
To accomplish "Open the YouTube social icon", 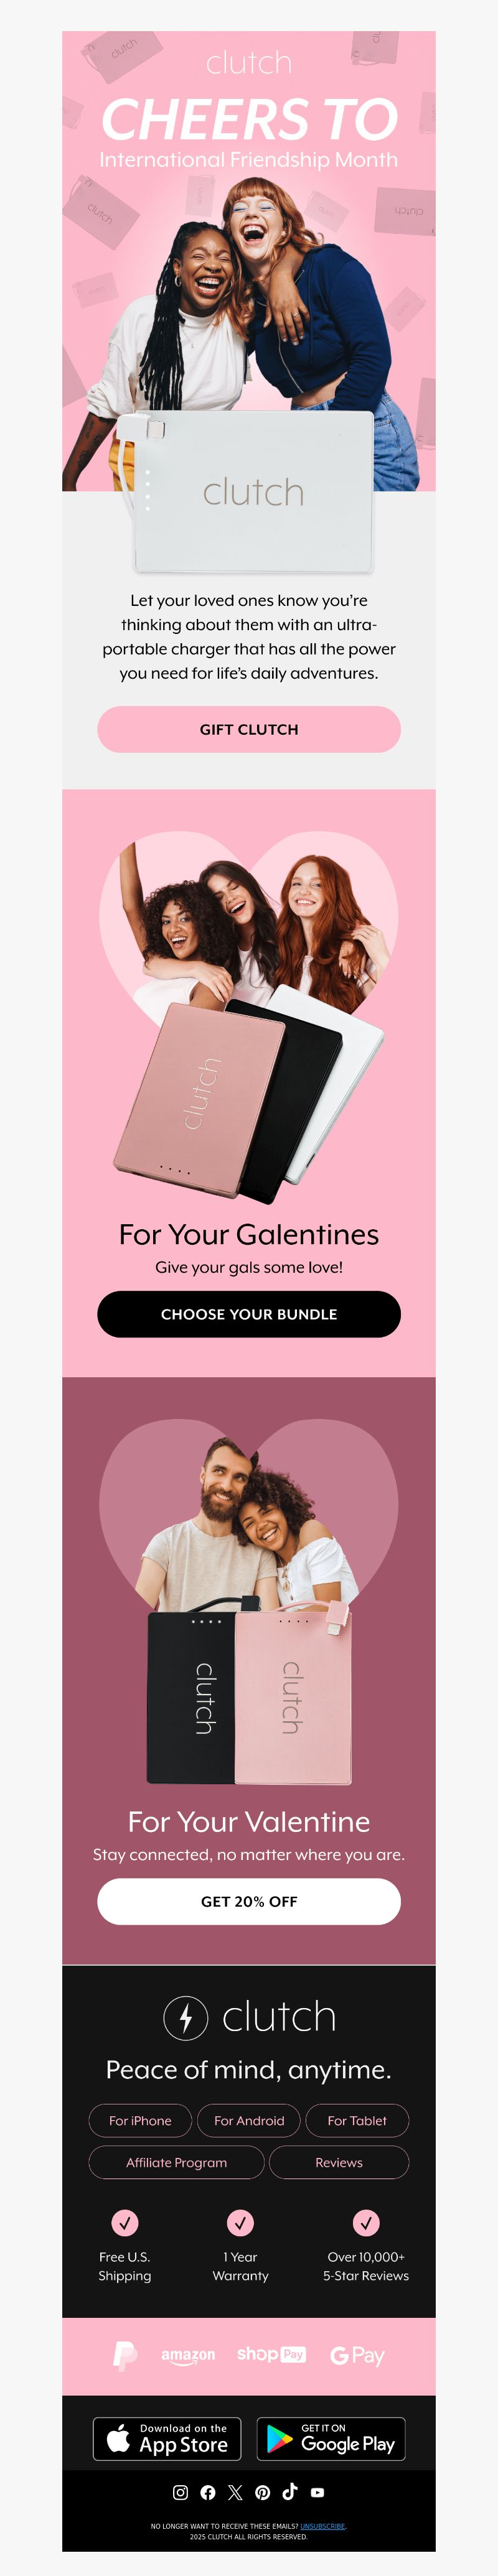I will point(317,2493).
